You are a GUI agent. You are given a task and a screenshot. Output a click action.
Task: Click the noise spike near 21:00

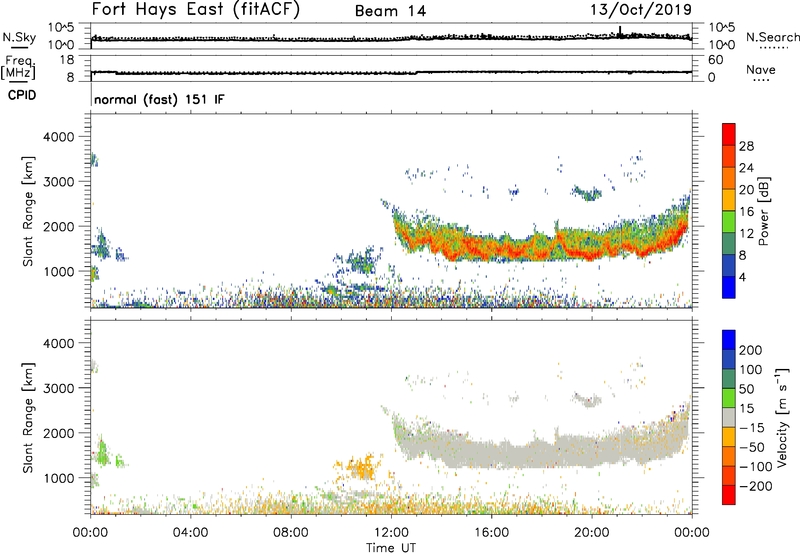pyautogui.click(x=620, y=32)
